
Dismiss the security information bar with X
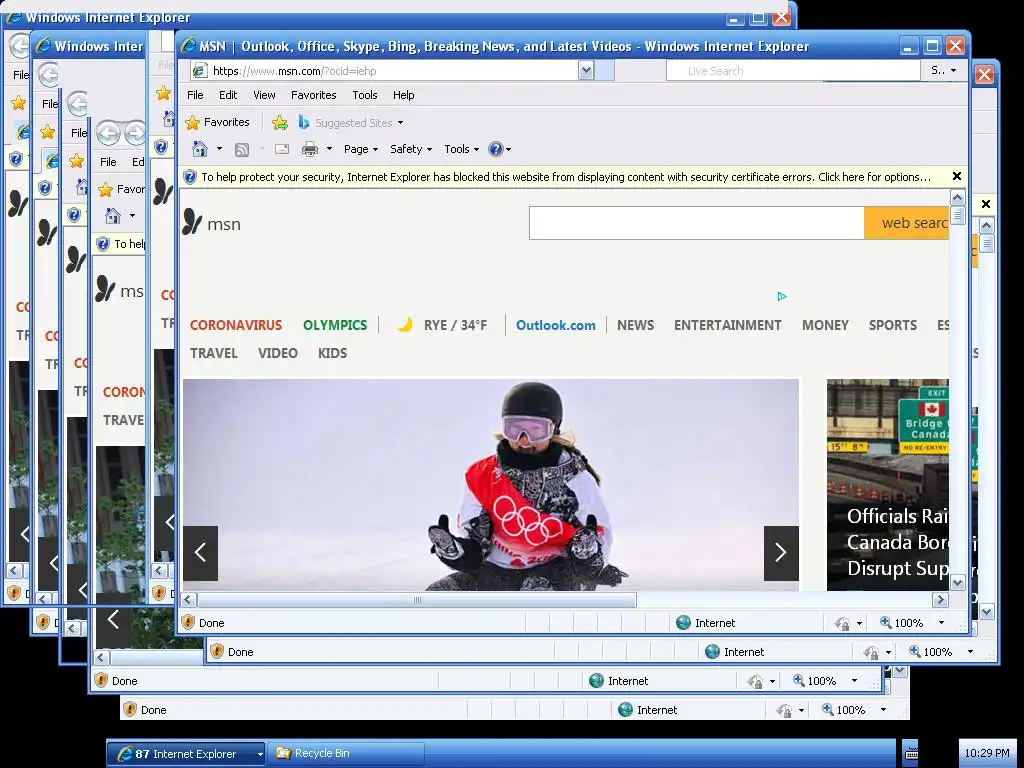[x=957, y=176]
